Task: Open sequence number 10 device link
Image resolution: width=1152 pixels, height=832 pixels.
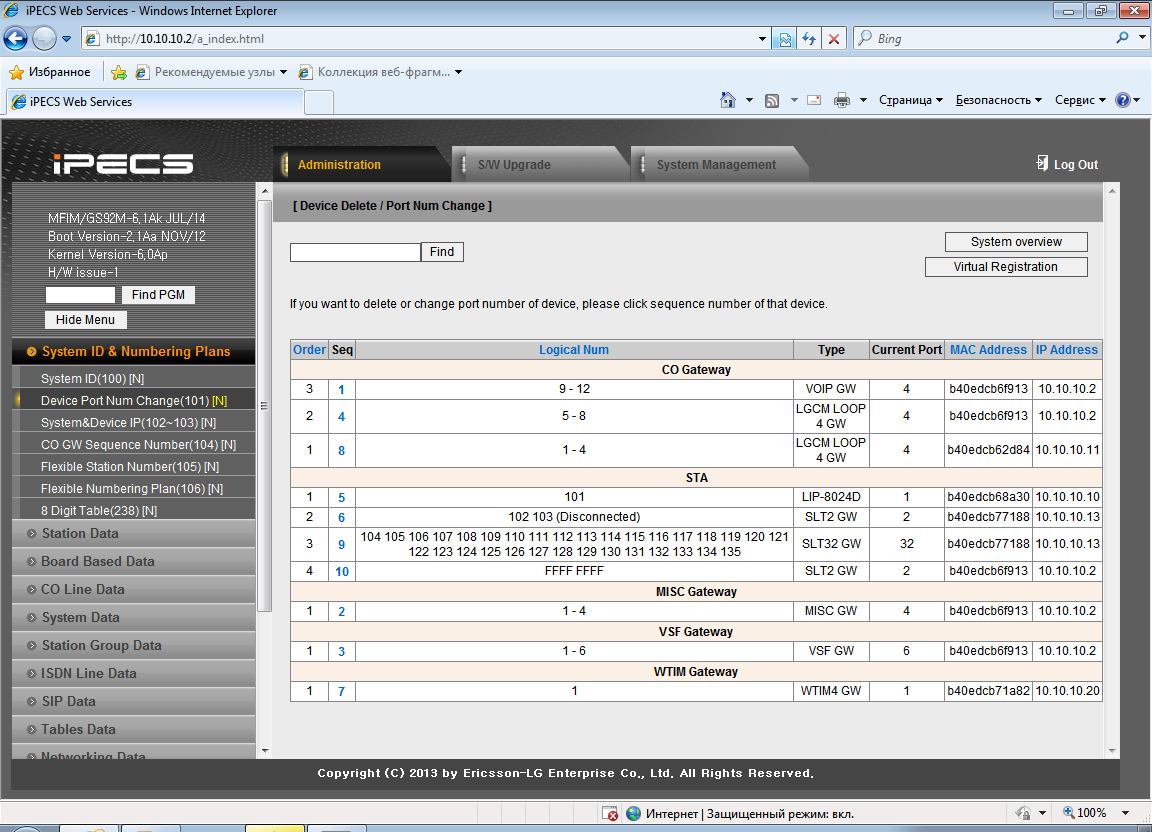Action: 342,572
